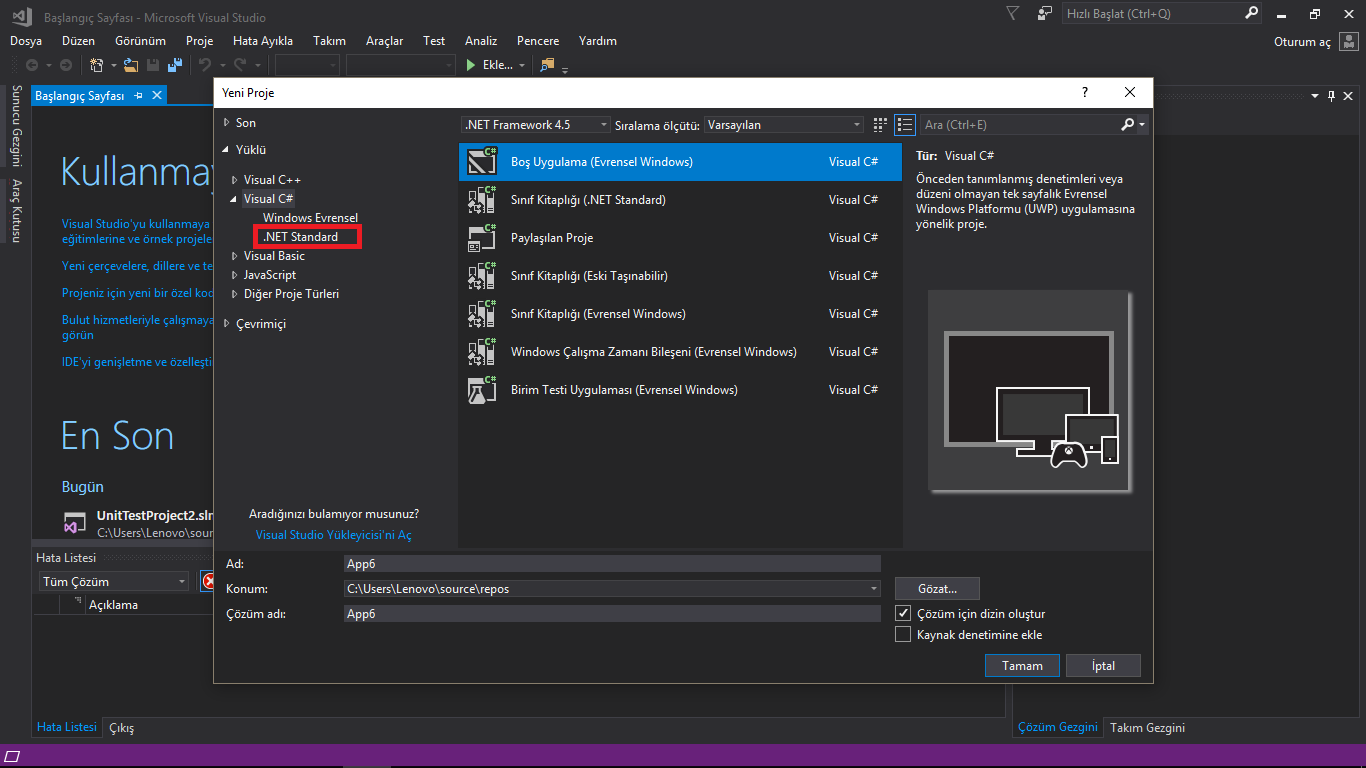The width and height of the screenshot is (1366, 768).
Task: Expand the JavaScript tree node
Action: [x=235, y=275]
